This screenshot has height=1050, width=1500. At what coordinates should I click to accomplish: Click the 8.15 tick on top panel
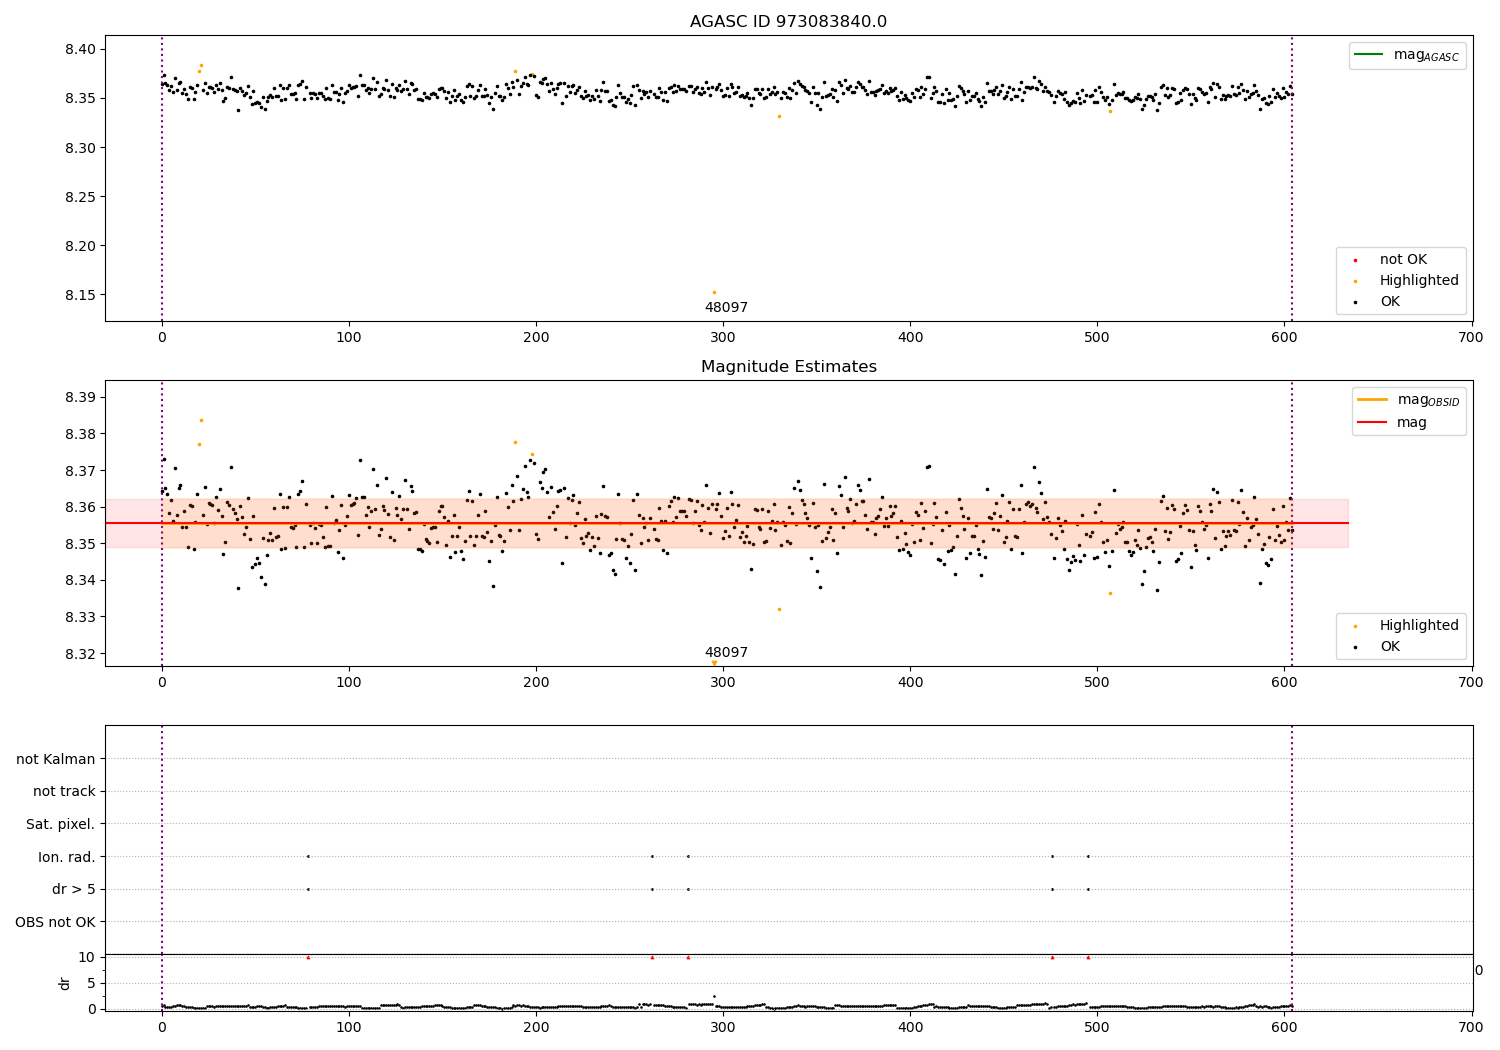81,295
